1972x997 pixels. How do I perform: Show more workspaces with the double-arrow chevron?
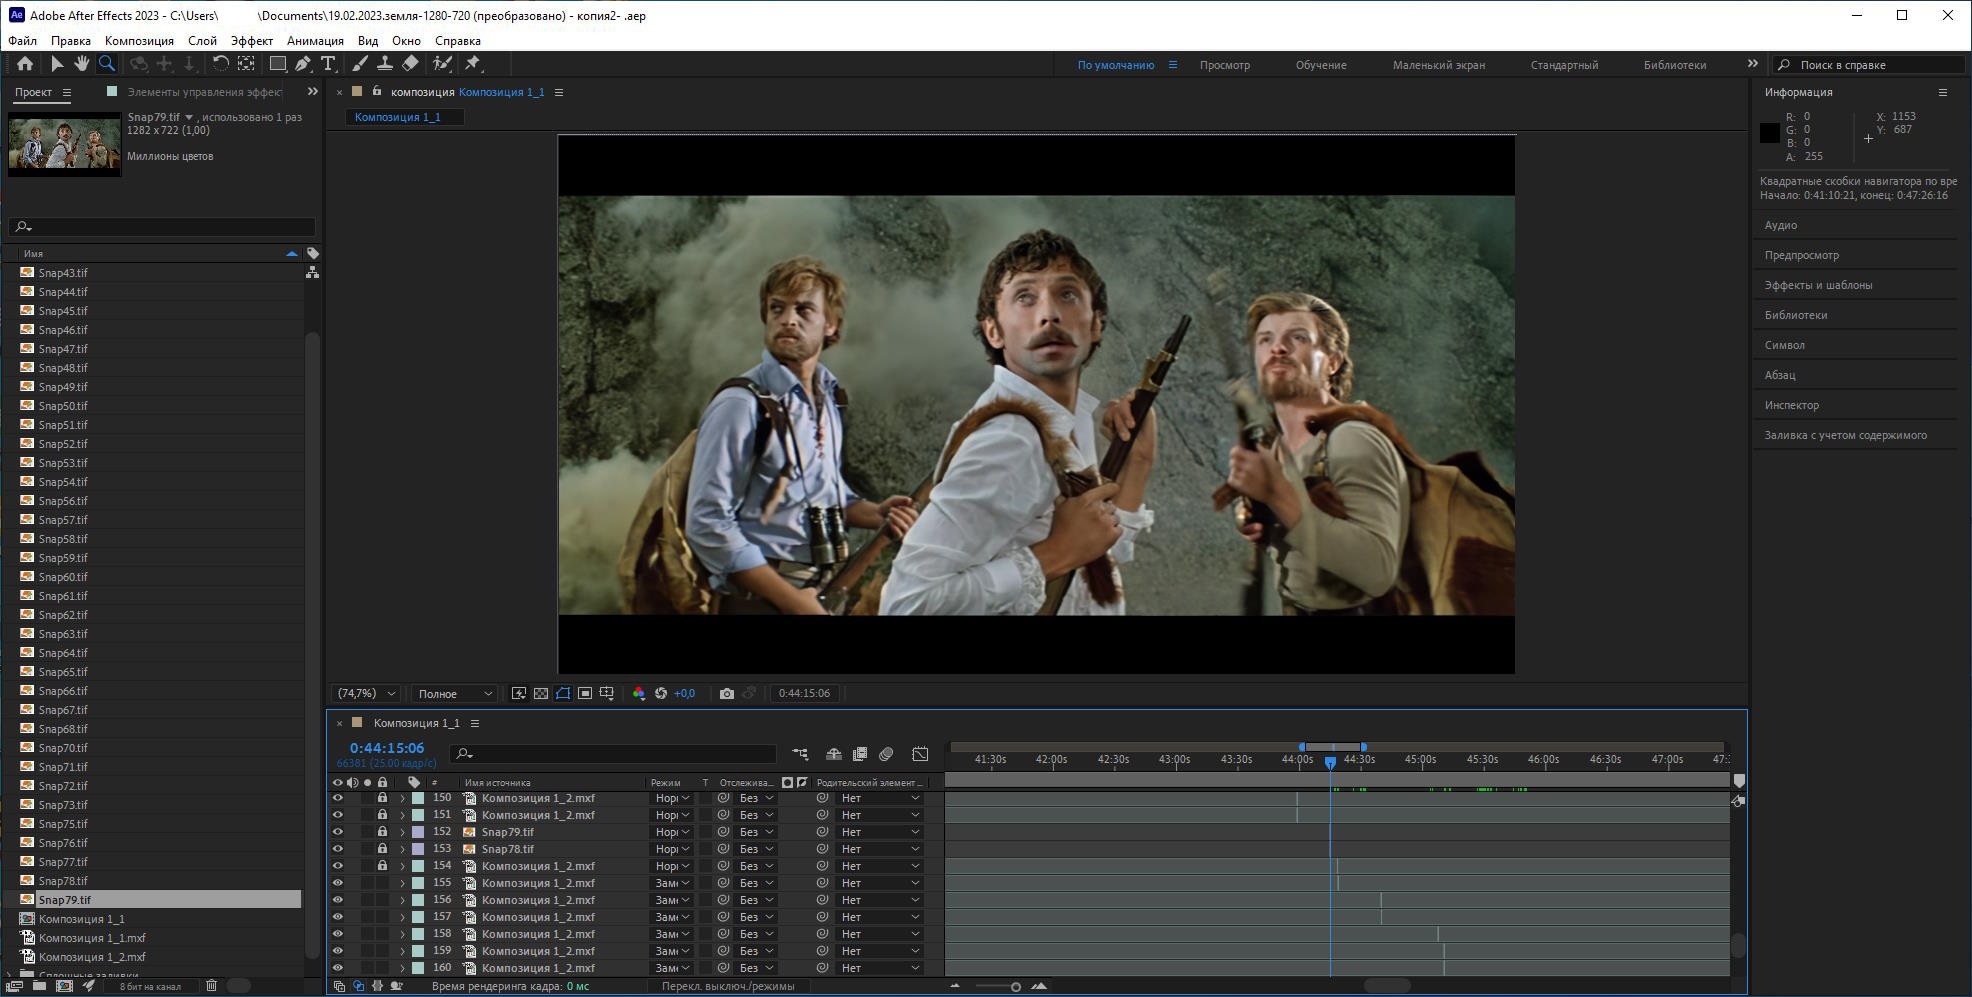(x=1752, y=64)
